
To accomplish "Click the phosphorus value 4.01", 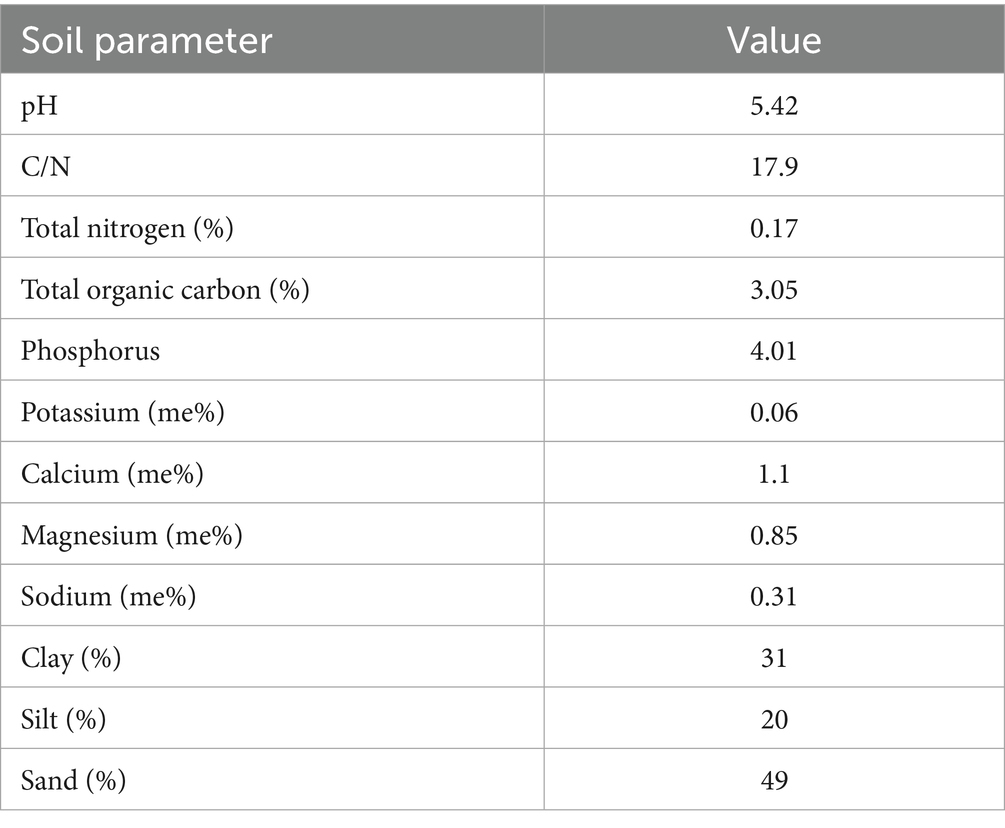I will pyautogui.click(x=773, y=352).
